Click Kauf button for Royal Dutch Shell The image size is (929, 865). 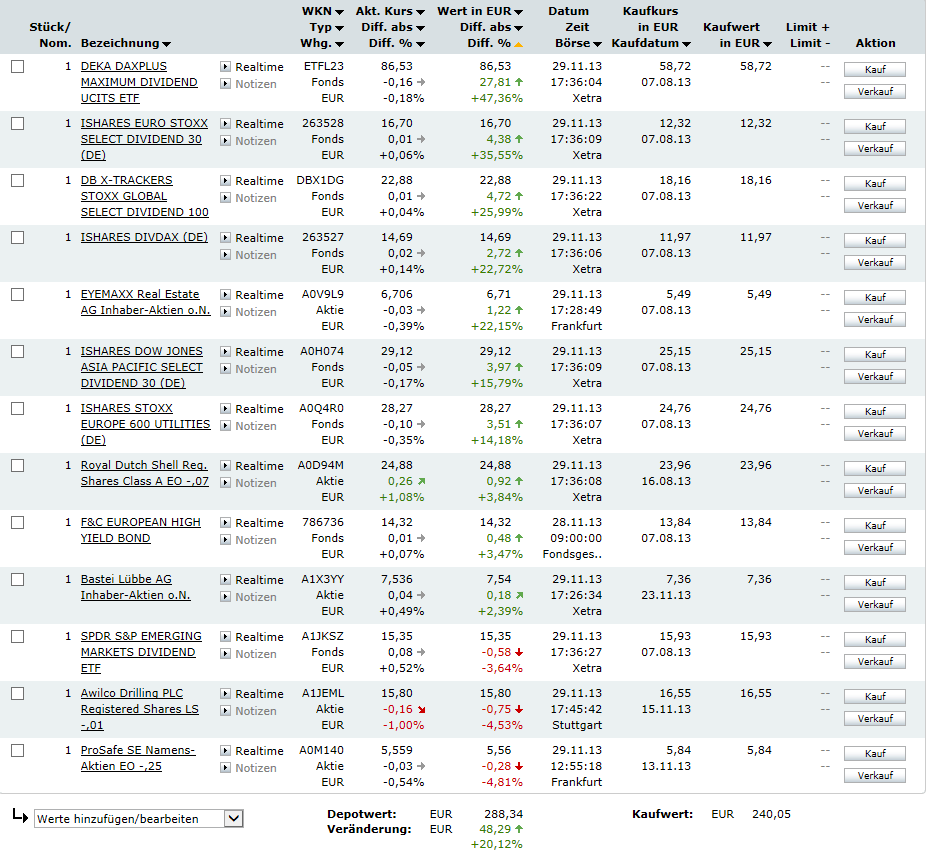[874, 469]
